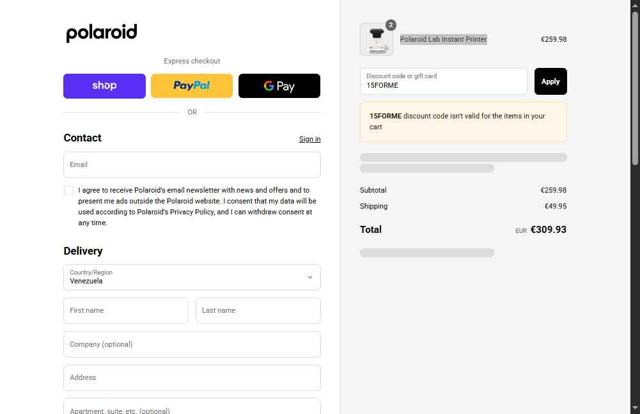Tick the newsletter consent checkbox
The height and width of the screenshot is (414, 640).
69,190
